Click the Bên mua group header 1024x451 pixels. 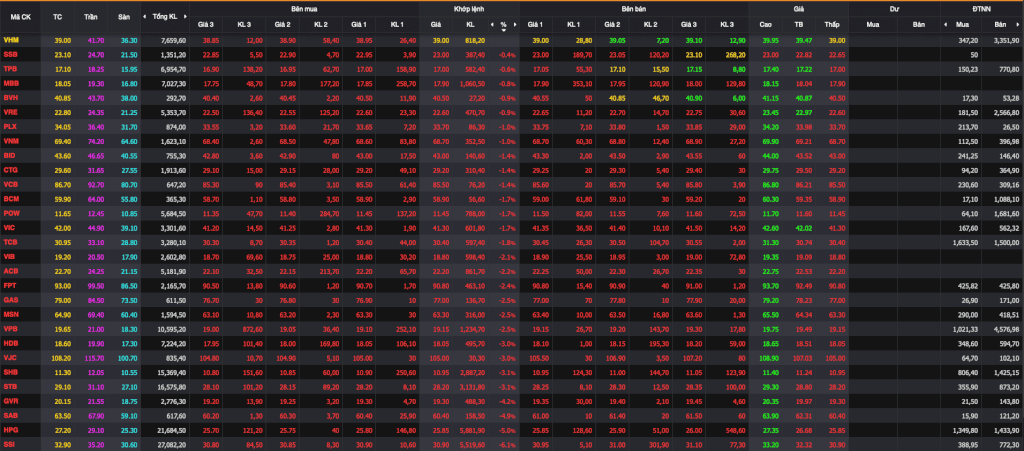point(305,8)
